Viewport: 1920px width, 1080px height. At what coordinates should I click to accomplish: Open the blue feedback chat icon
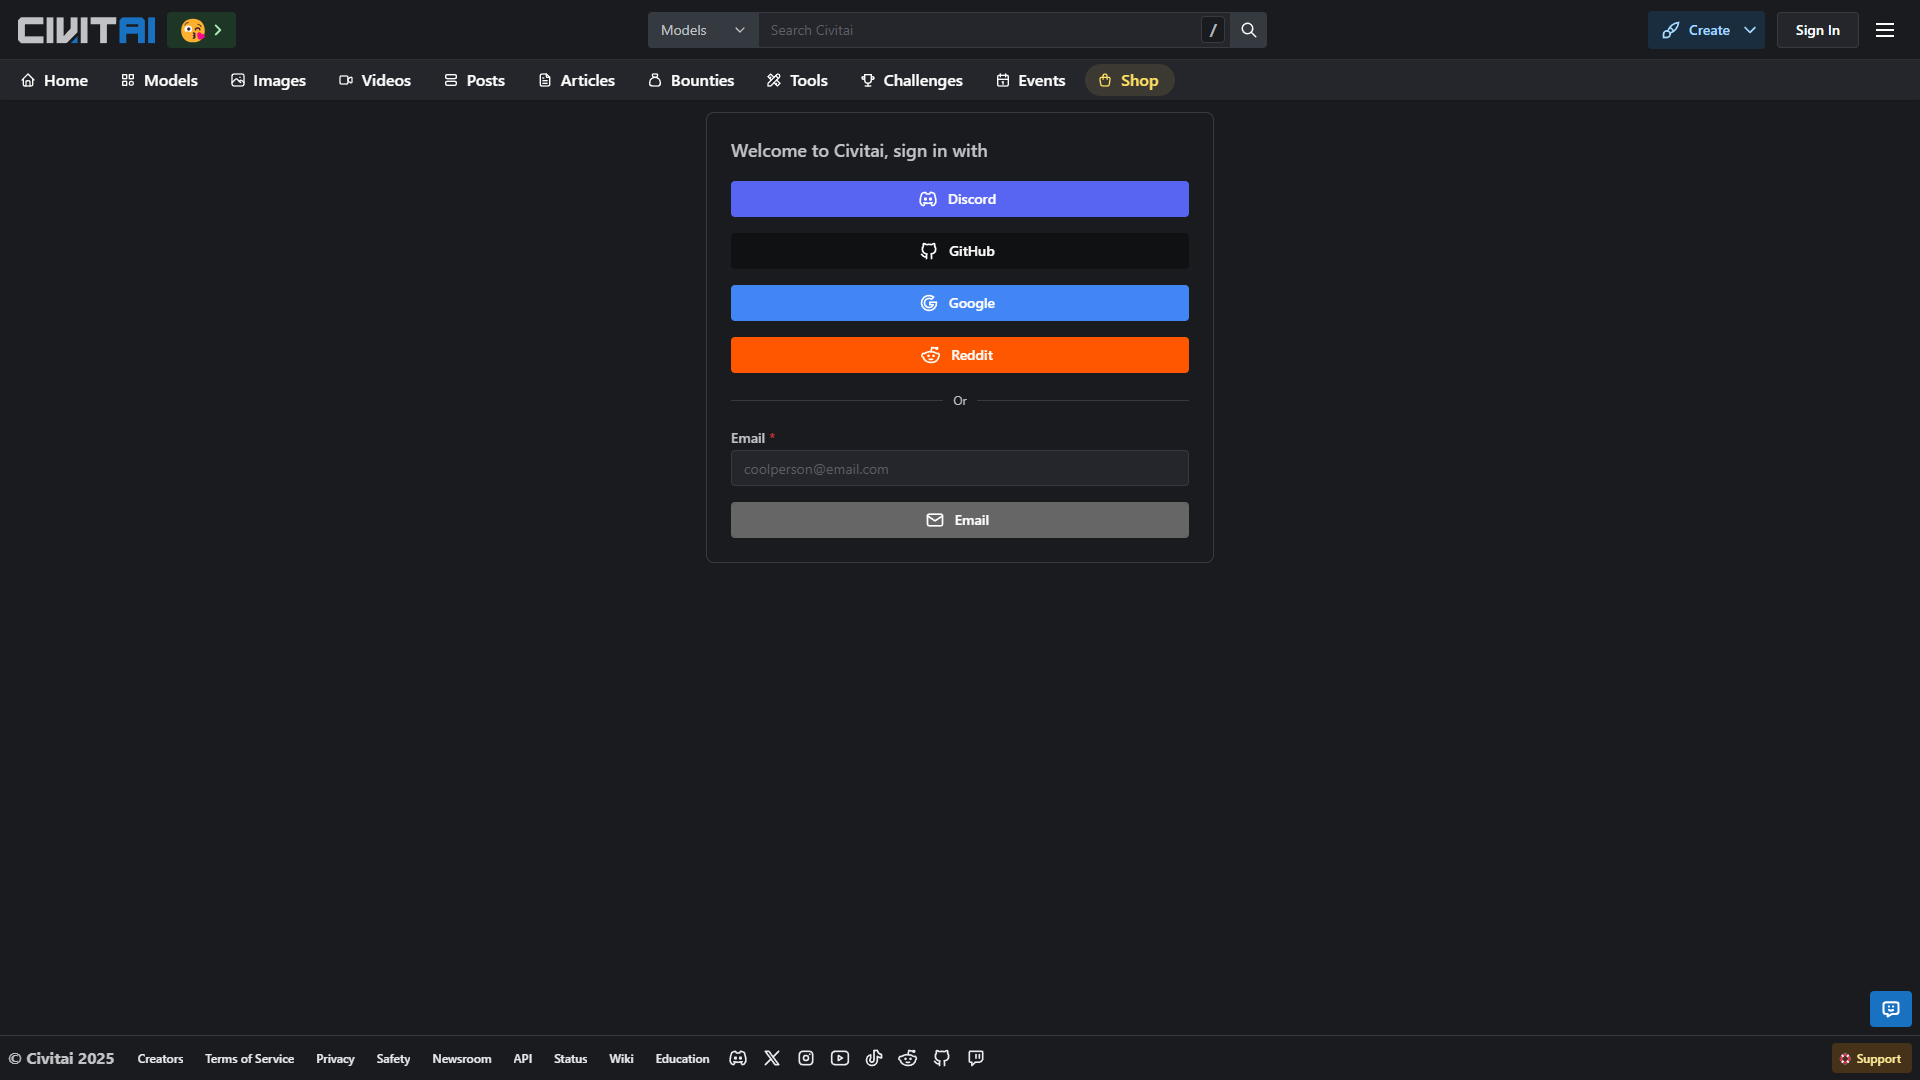pyautogui.click(x=1890, y=1009)
